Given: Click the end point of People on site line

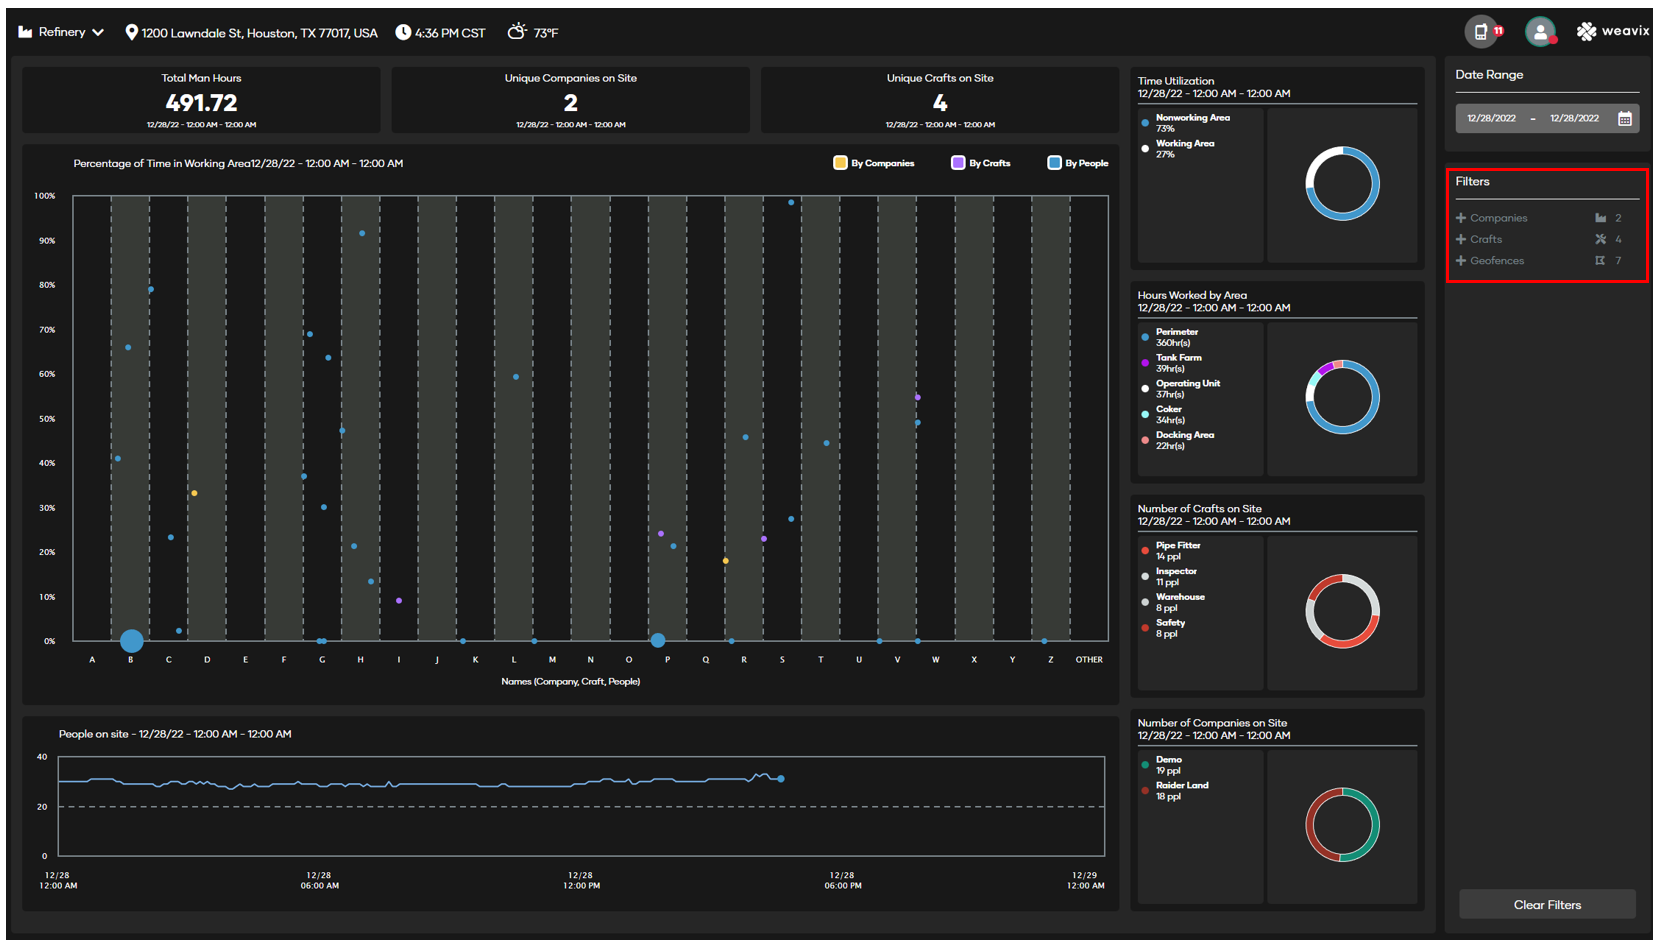Looking at the screenshot, I should [x=781, y=779].
